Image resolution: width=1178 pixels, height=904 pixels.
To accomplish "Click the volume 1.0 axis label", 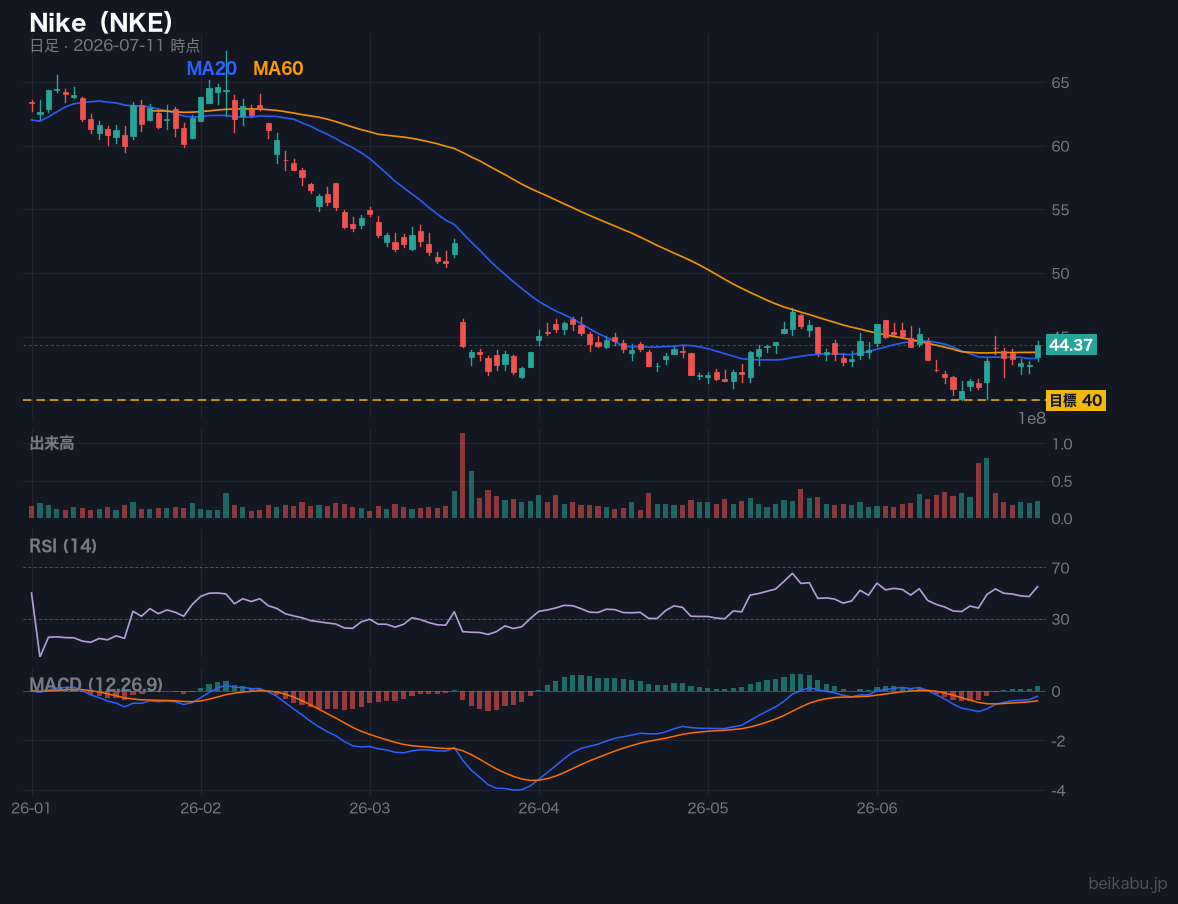I will tap(1062, 444).
